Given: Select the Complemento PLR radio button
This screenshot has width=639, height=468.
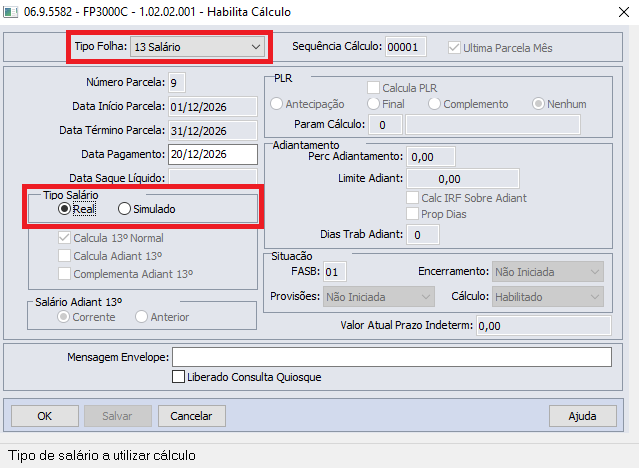Looking at the screenshot, I should pyautogui.click(x=434, y=104).
